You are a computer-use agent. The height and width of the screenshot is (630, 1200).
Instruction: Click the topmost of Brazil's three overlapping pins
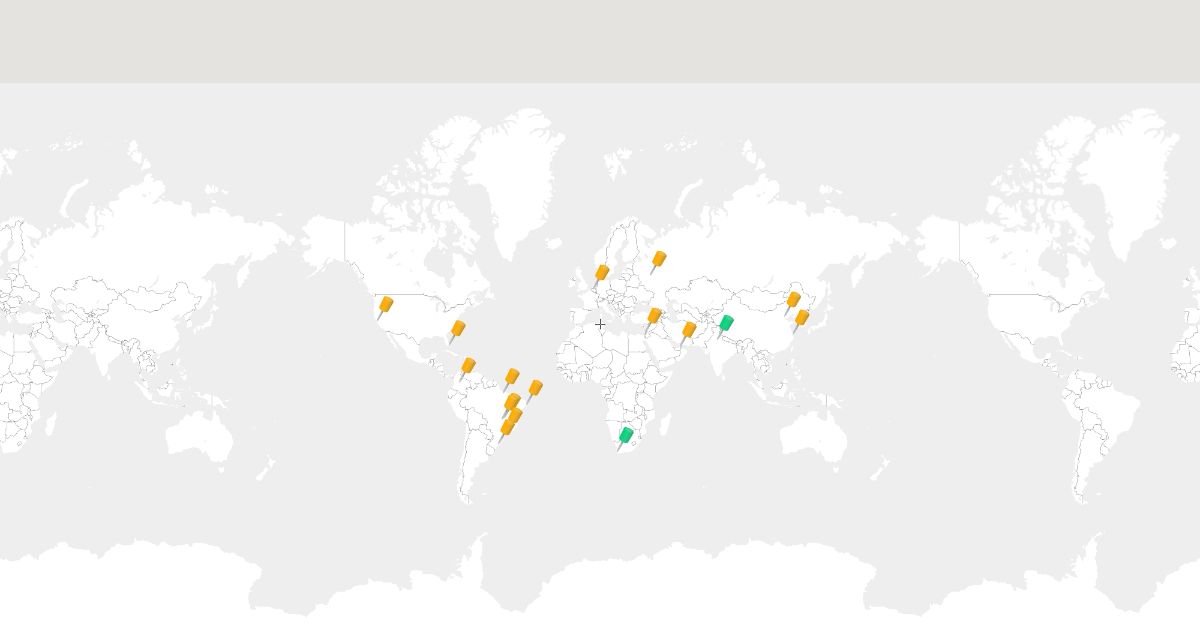tap(513, 402)
